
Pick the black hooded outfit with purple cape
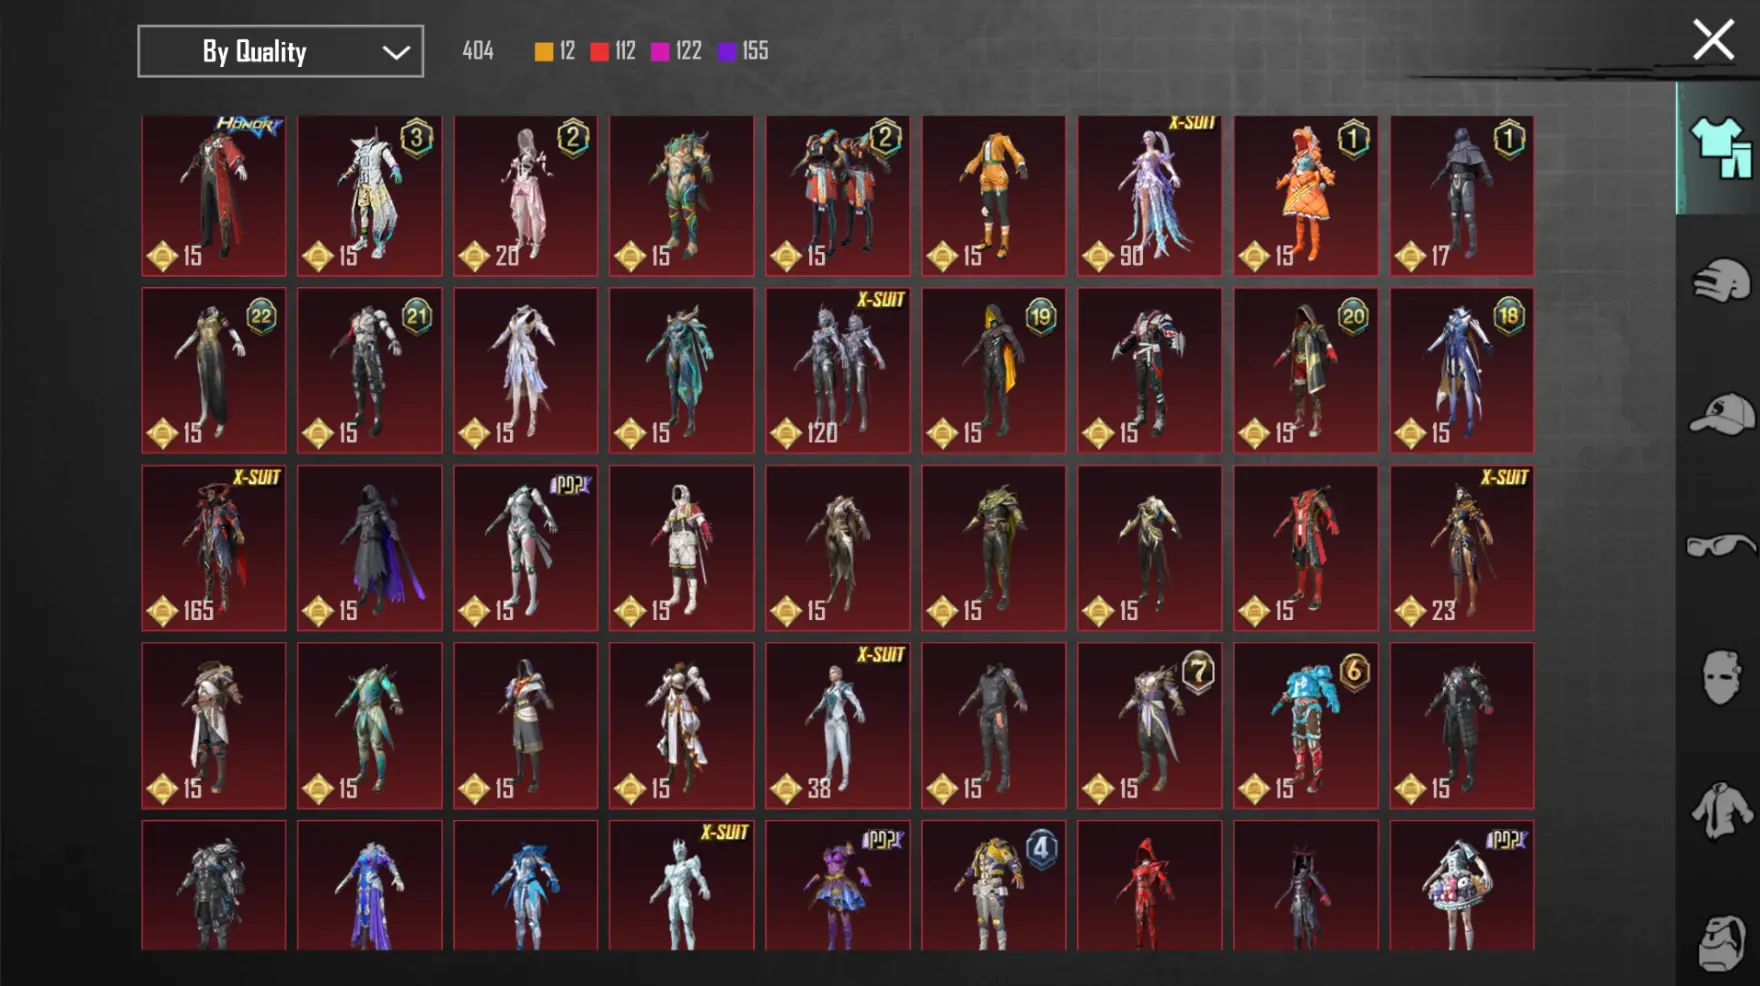click(370, 549)
